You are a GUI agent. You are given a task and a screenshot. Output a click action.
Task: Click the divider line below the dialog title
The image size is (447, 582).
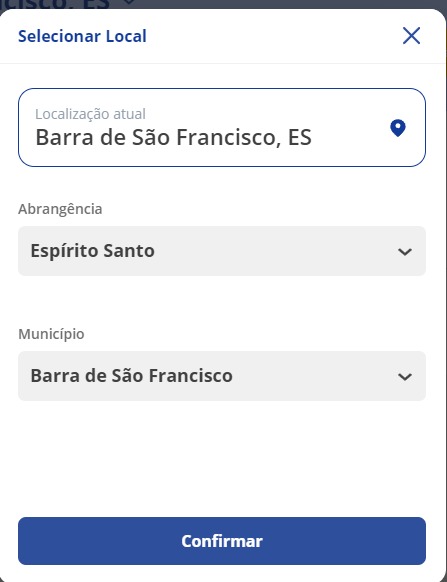pyautogui.click(x=222, y=63)
